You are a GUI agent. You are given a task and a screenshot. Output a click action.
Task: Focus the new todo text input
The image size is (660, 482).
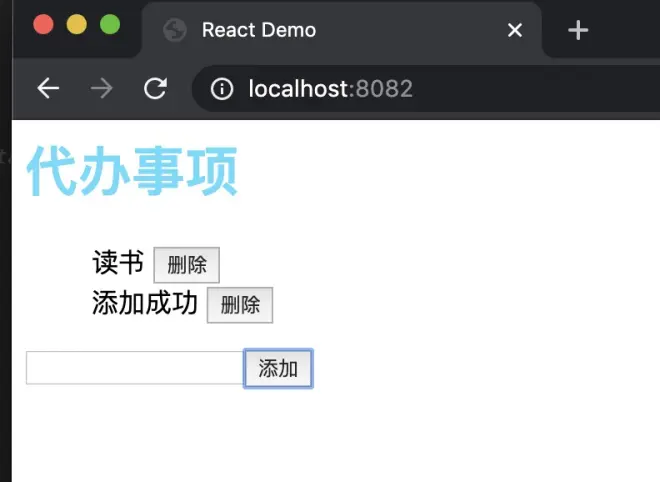click(x=135, y=368)
